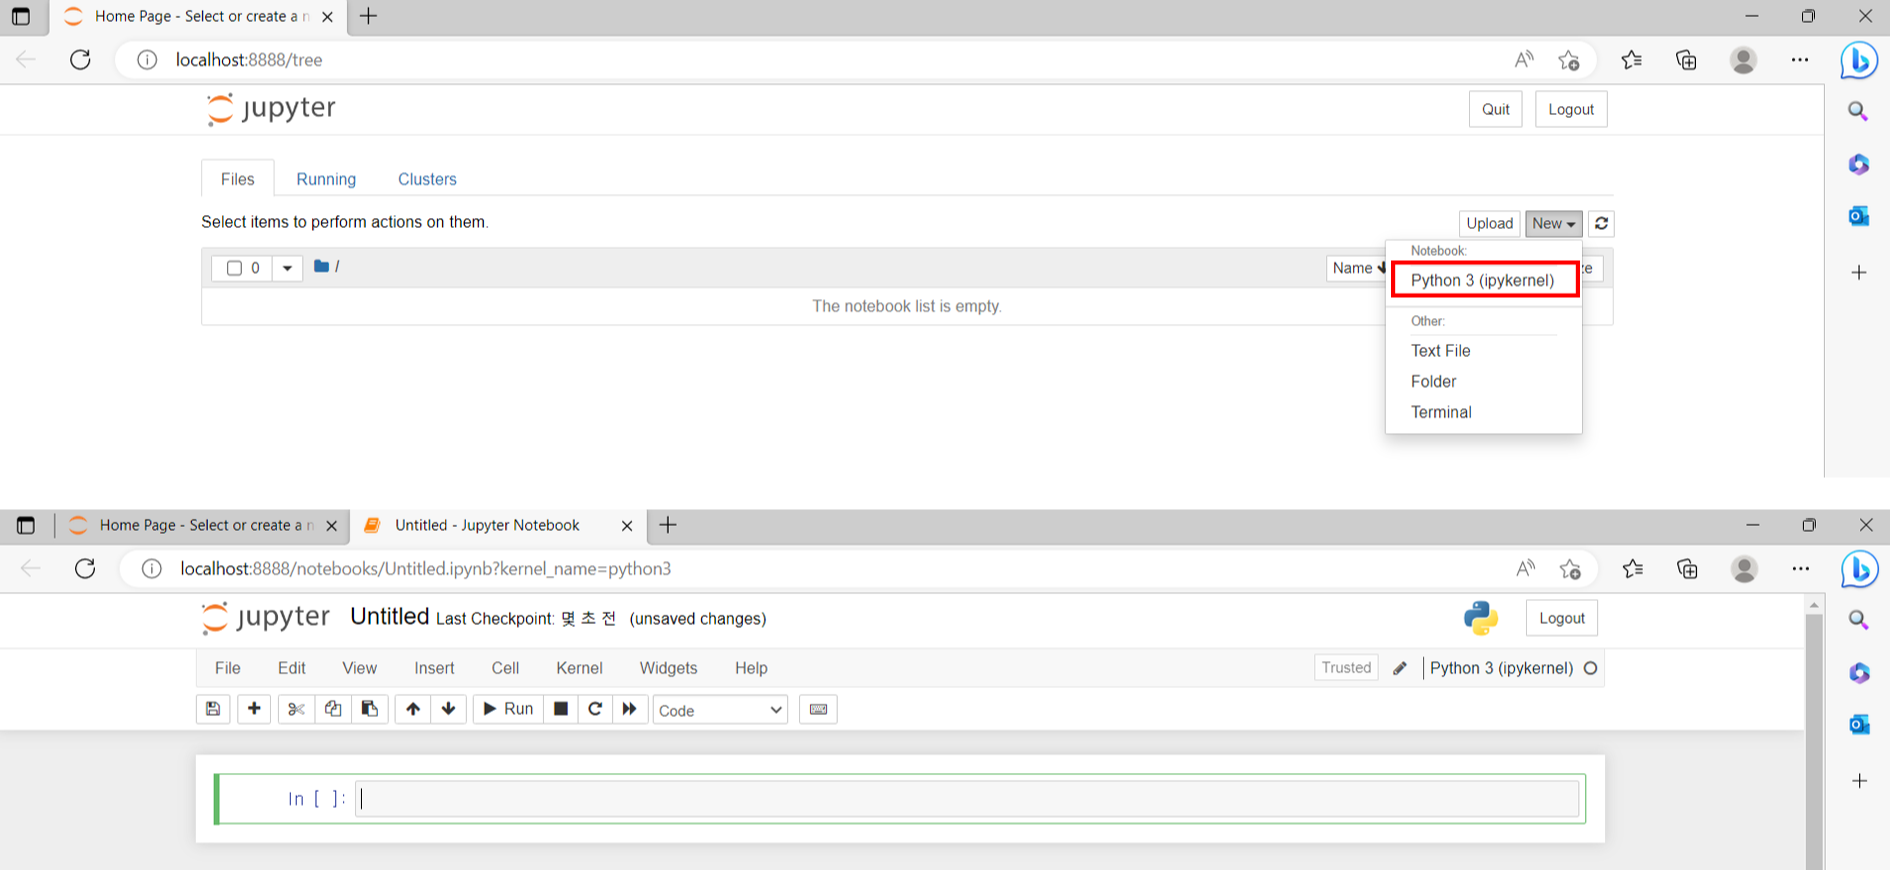Switch to the Clusters tab
This screenshot has width=1890, height=870.
(x=427, y=179)
